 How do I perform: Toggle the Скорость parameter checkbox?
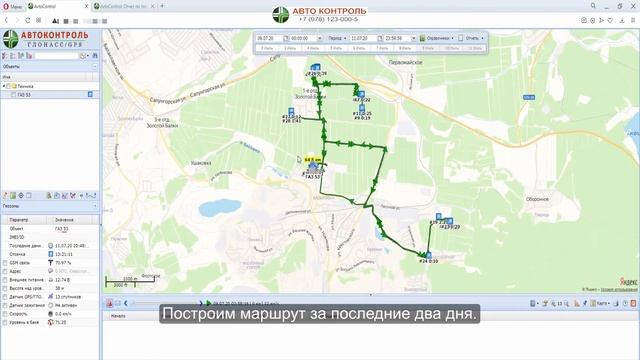point(5,314)
